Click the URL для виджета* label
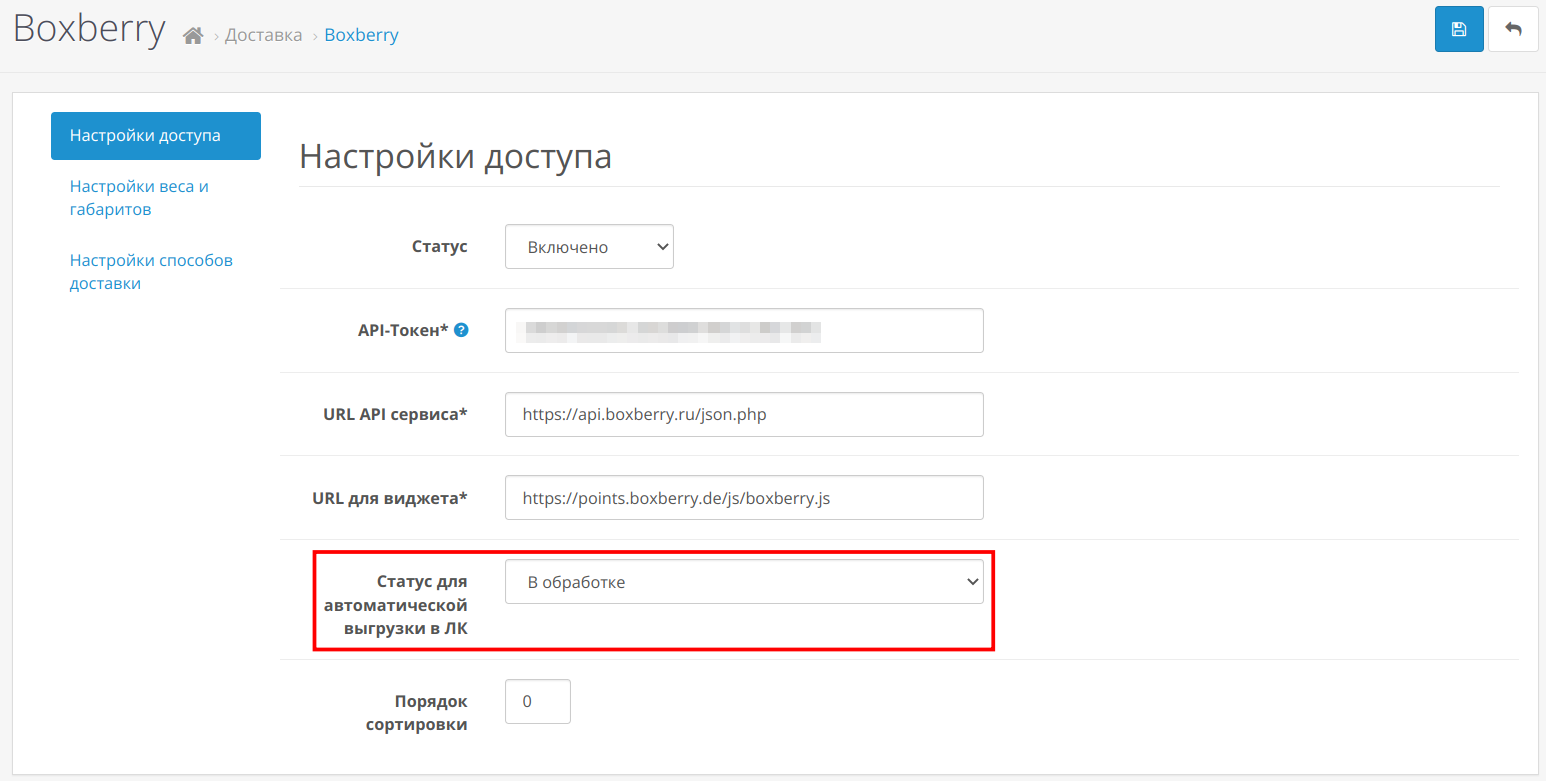The width and height of the screenshot is (1546, 781). point(390,498)
